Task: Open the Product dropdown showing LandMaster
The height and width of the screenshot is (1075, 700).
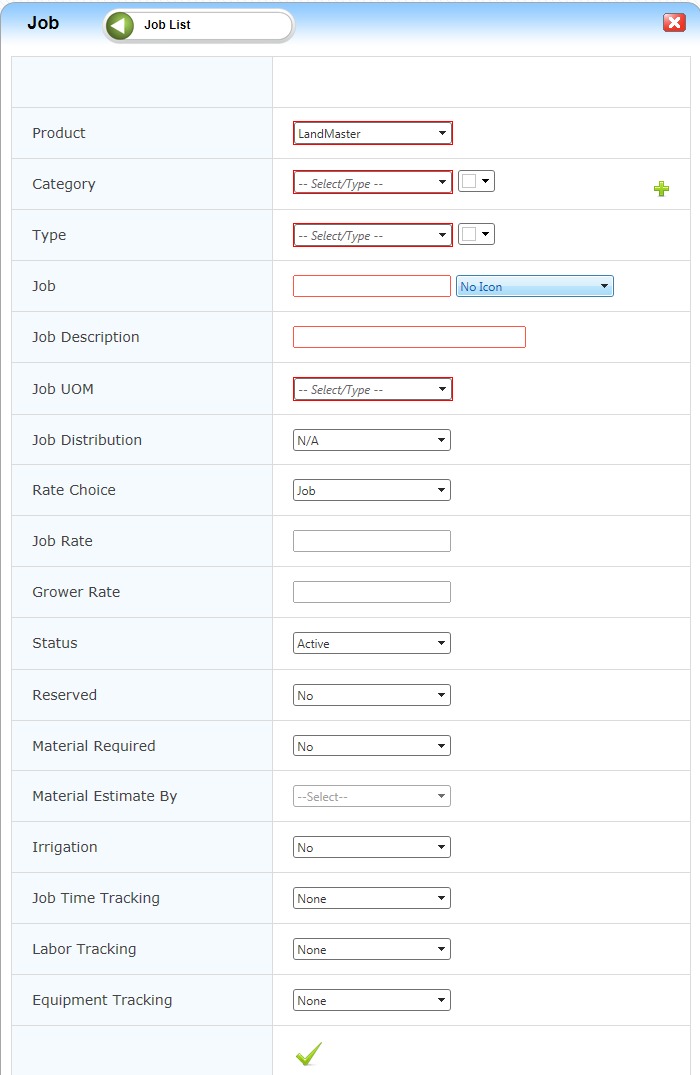Action: [x=372, y=133]
